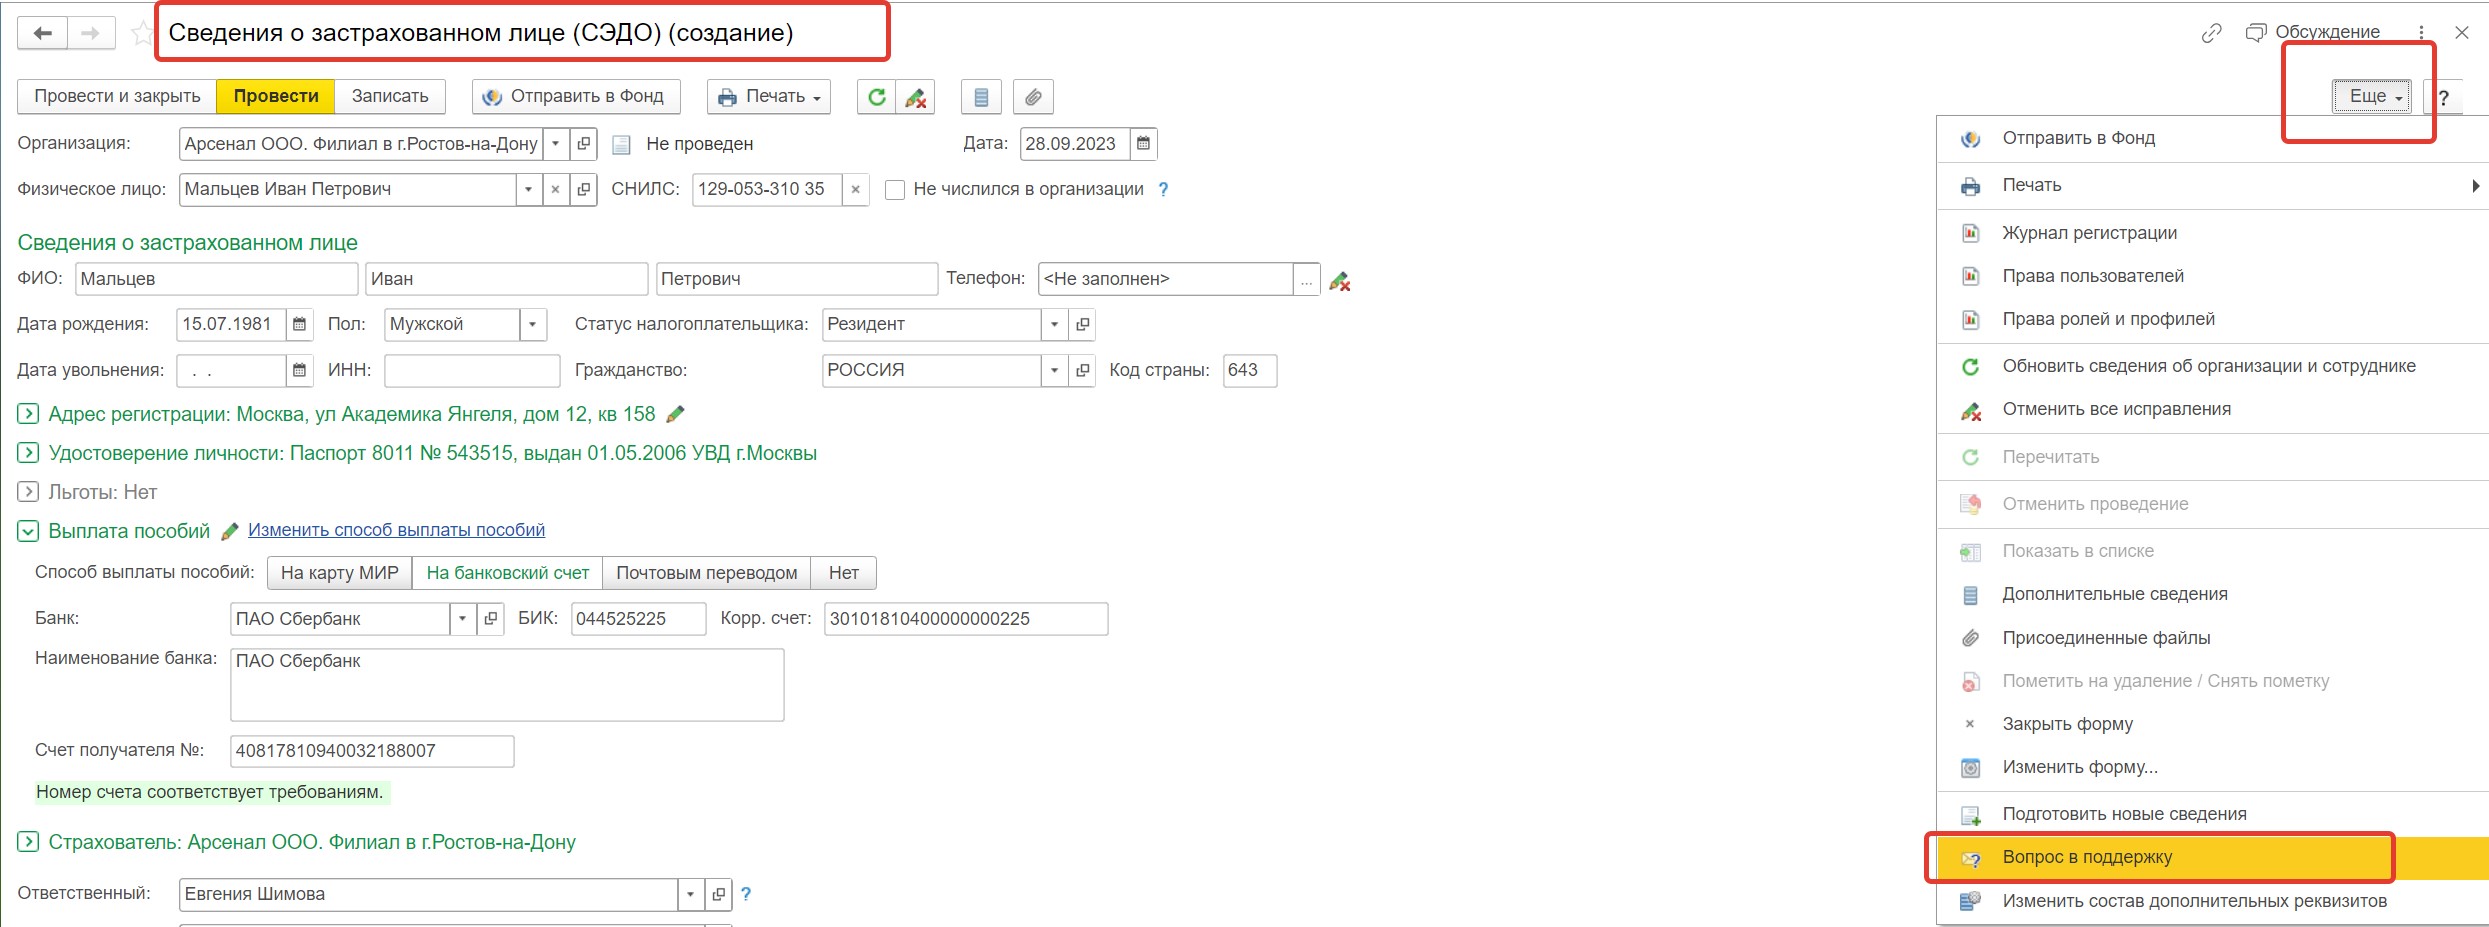Click help question mark beside Не числился checkbox
This screenshot has width=2489, height=927.
tap(1163, 189)
